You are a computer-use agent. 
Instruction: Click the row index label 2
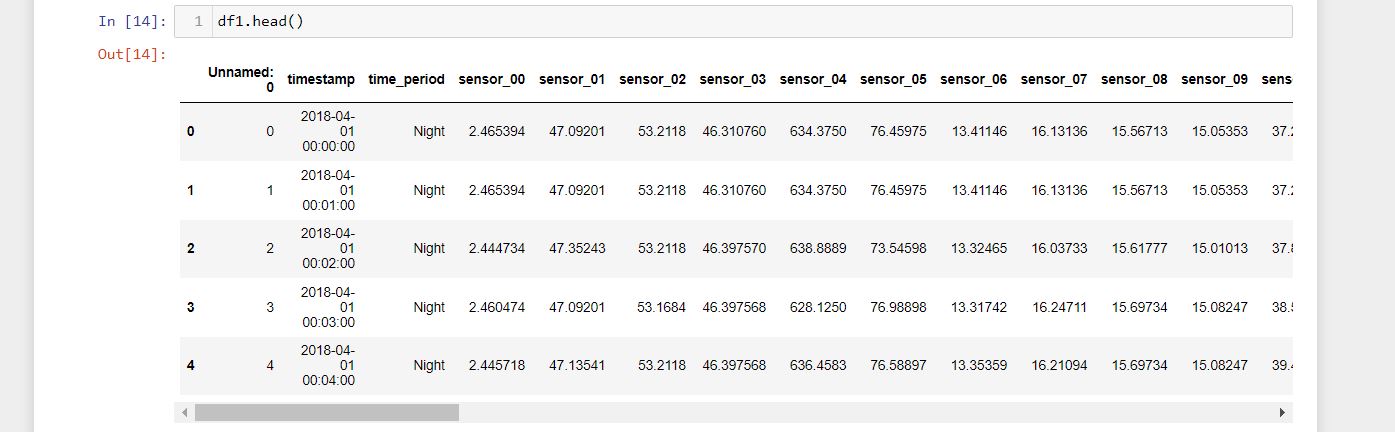point(190,249)
